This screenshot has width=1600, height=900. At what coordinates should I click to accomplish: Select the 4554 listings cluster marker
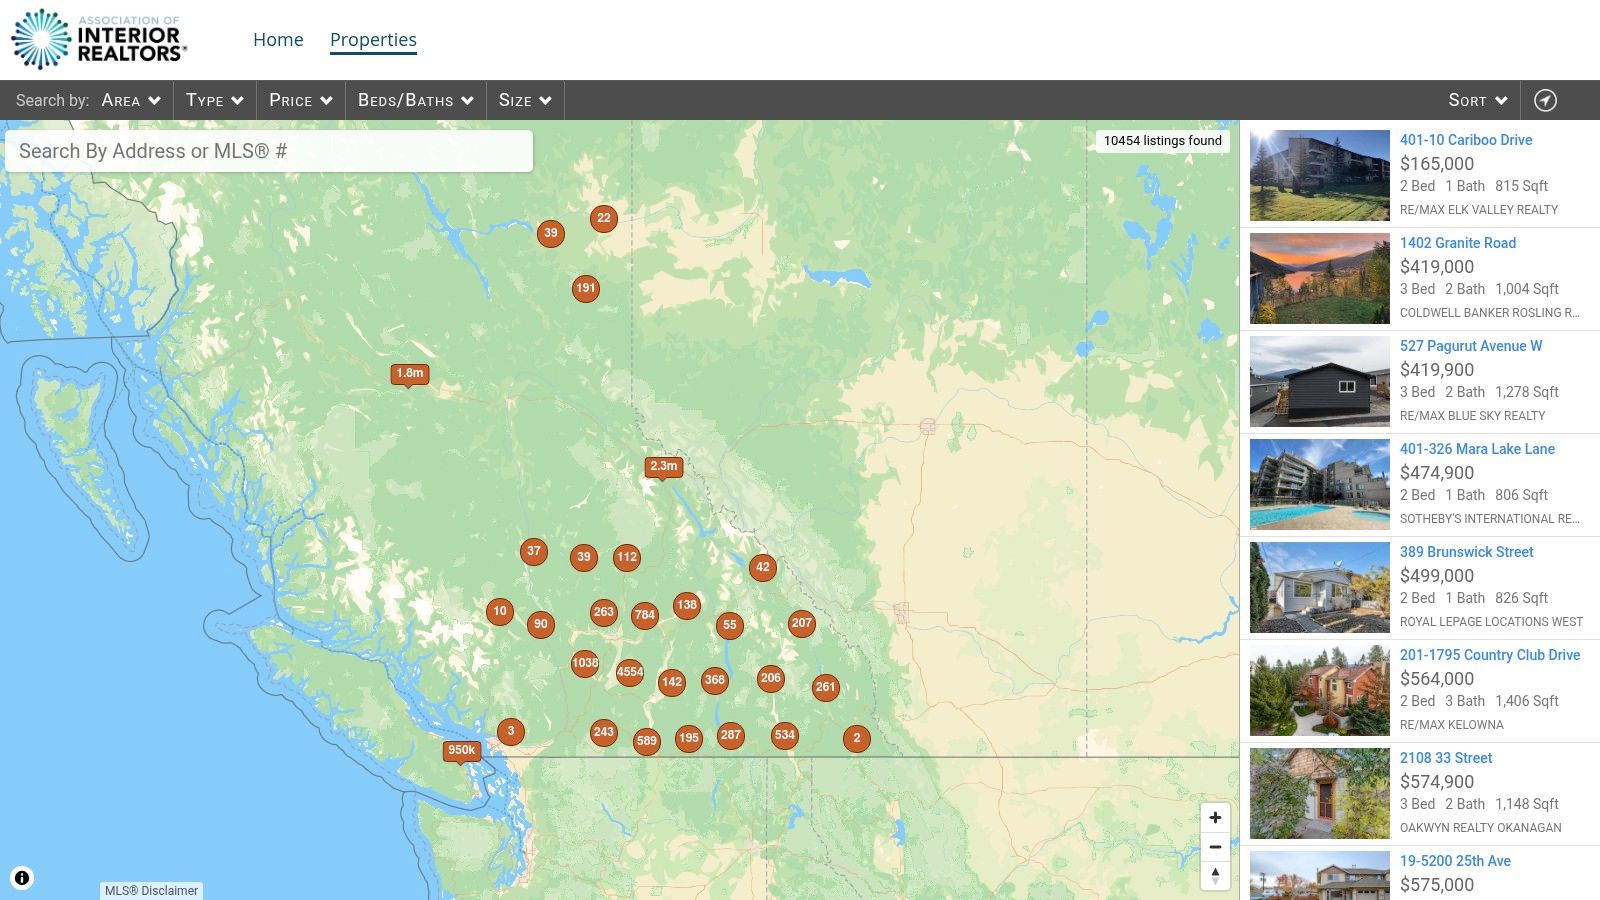[x=630, y=672]
